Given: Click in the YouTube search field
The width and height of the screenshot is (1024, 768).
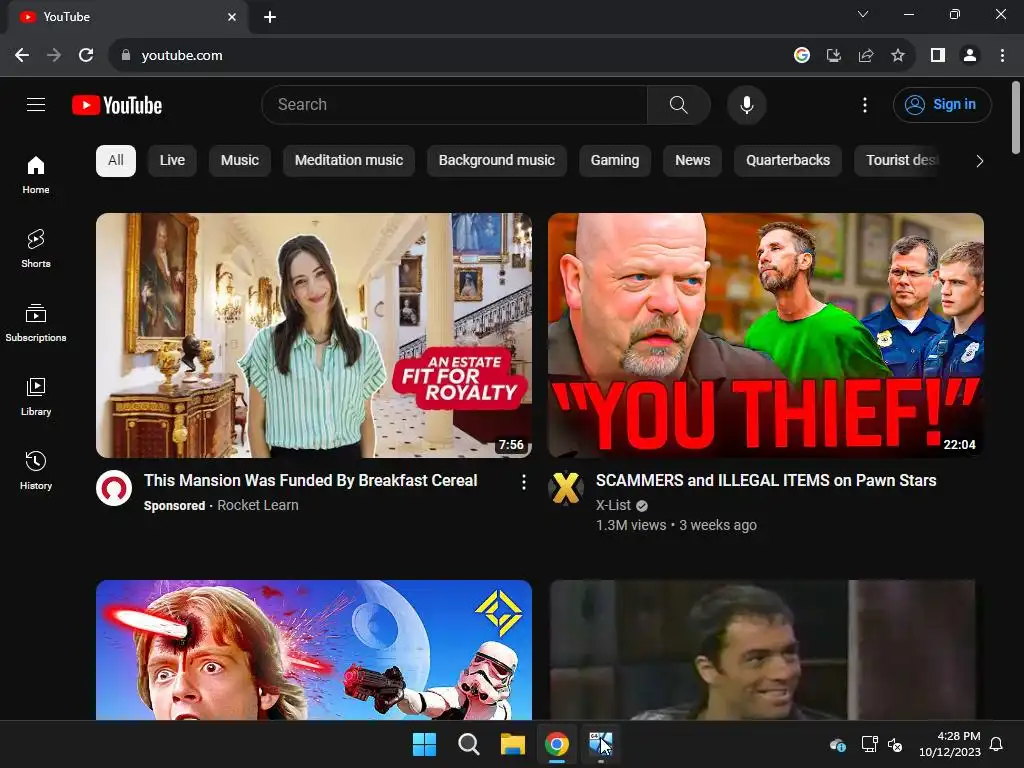Looking at the screenshot, I should coord(454,104).
